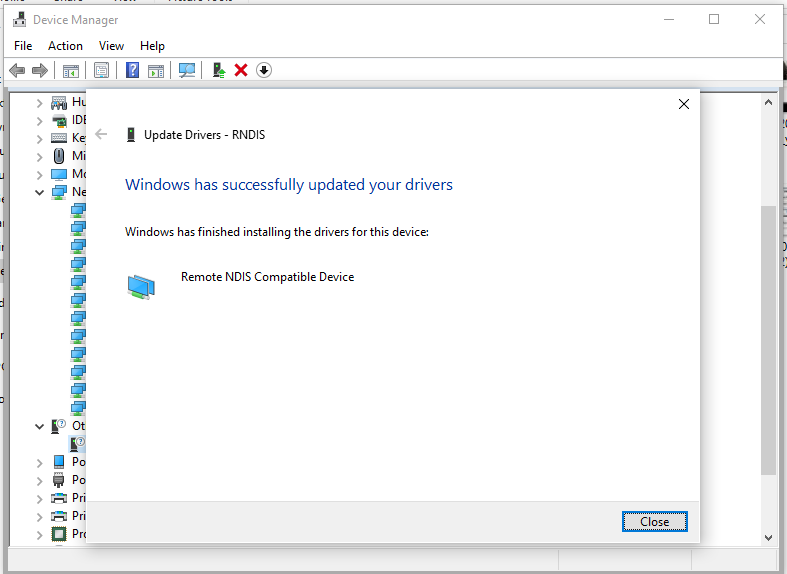Image resolution: width=787 pixels, height=574 pixels.
Task: Click the red X Uninstall device icon
Action: pyautogui.click(x=241, y=70)
